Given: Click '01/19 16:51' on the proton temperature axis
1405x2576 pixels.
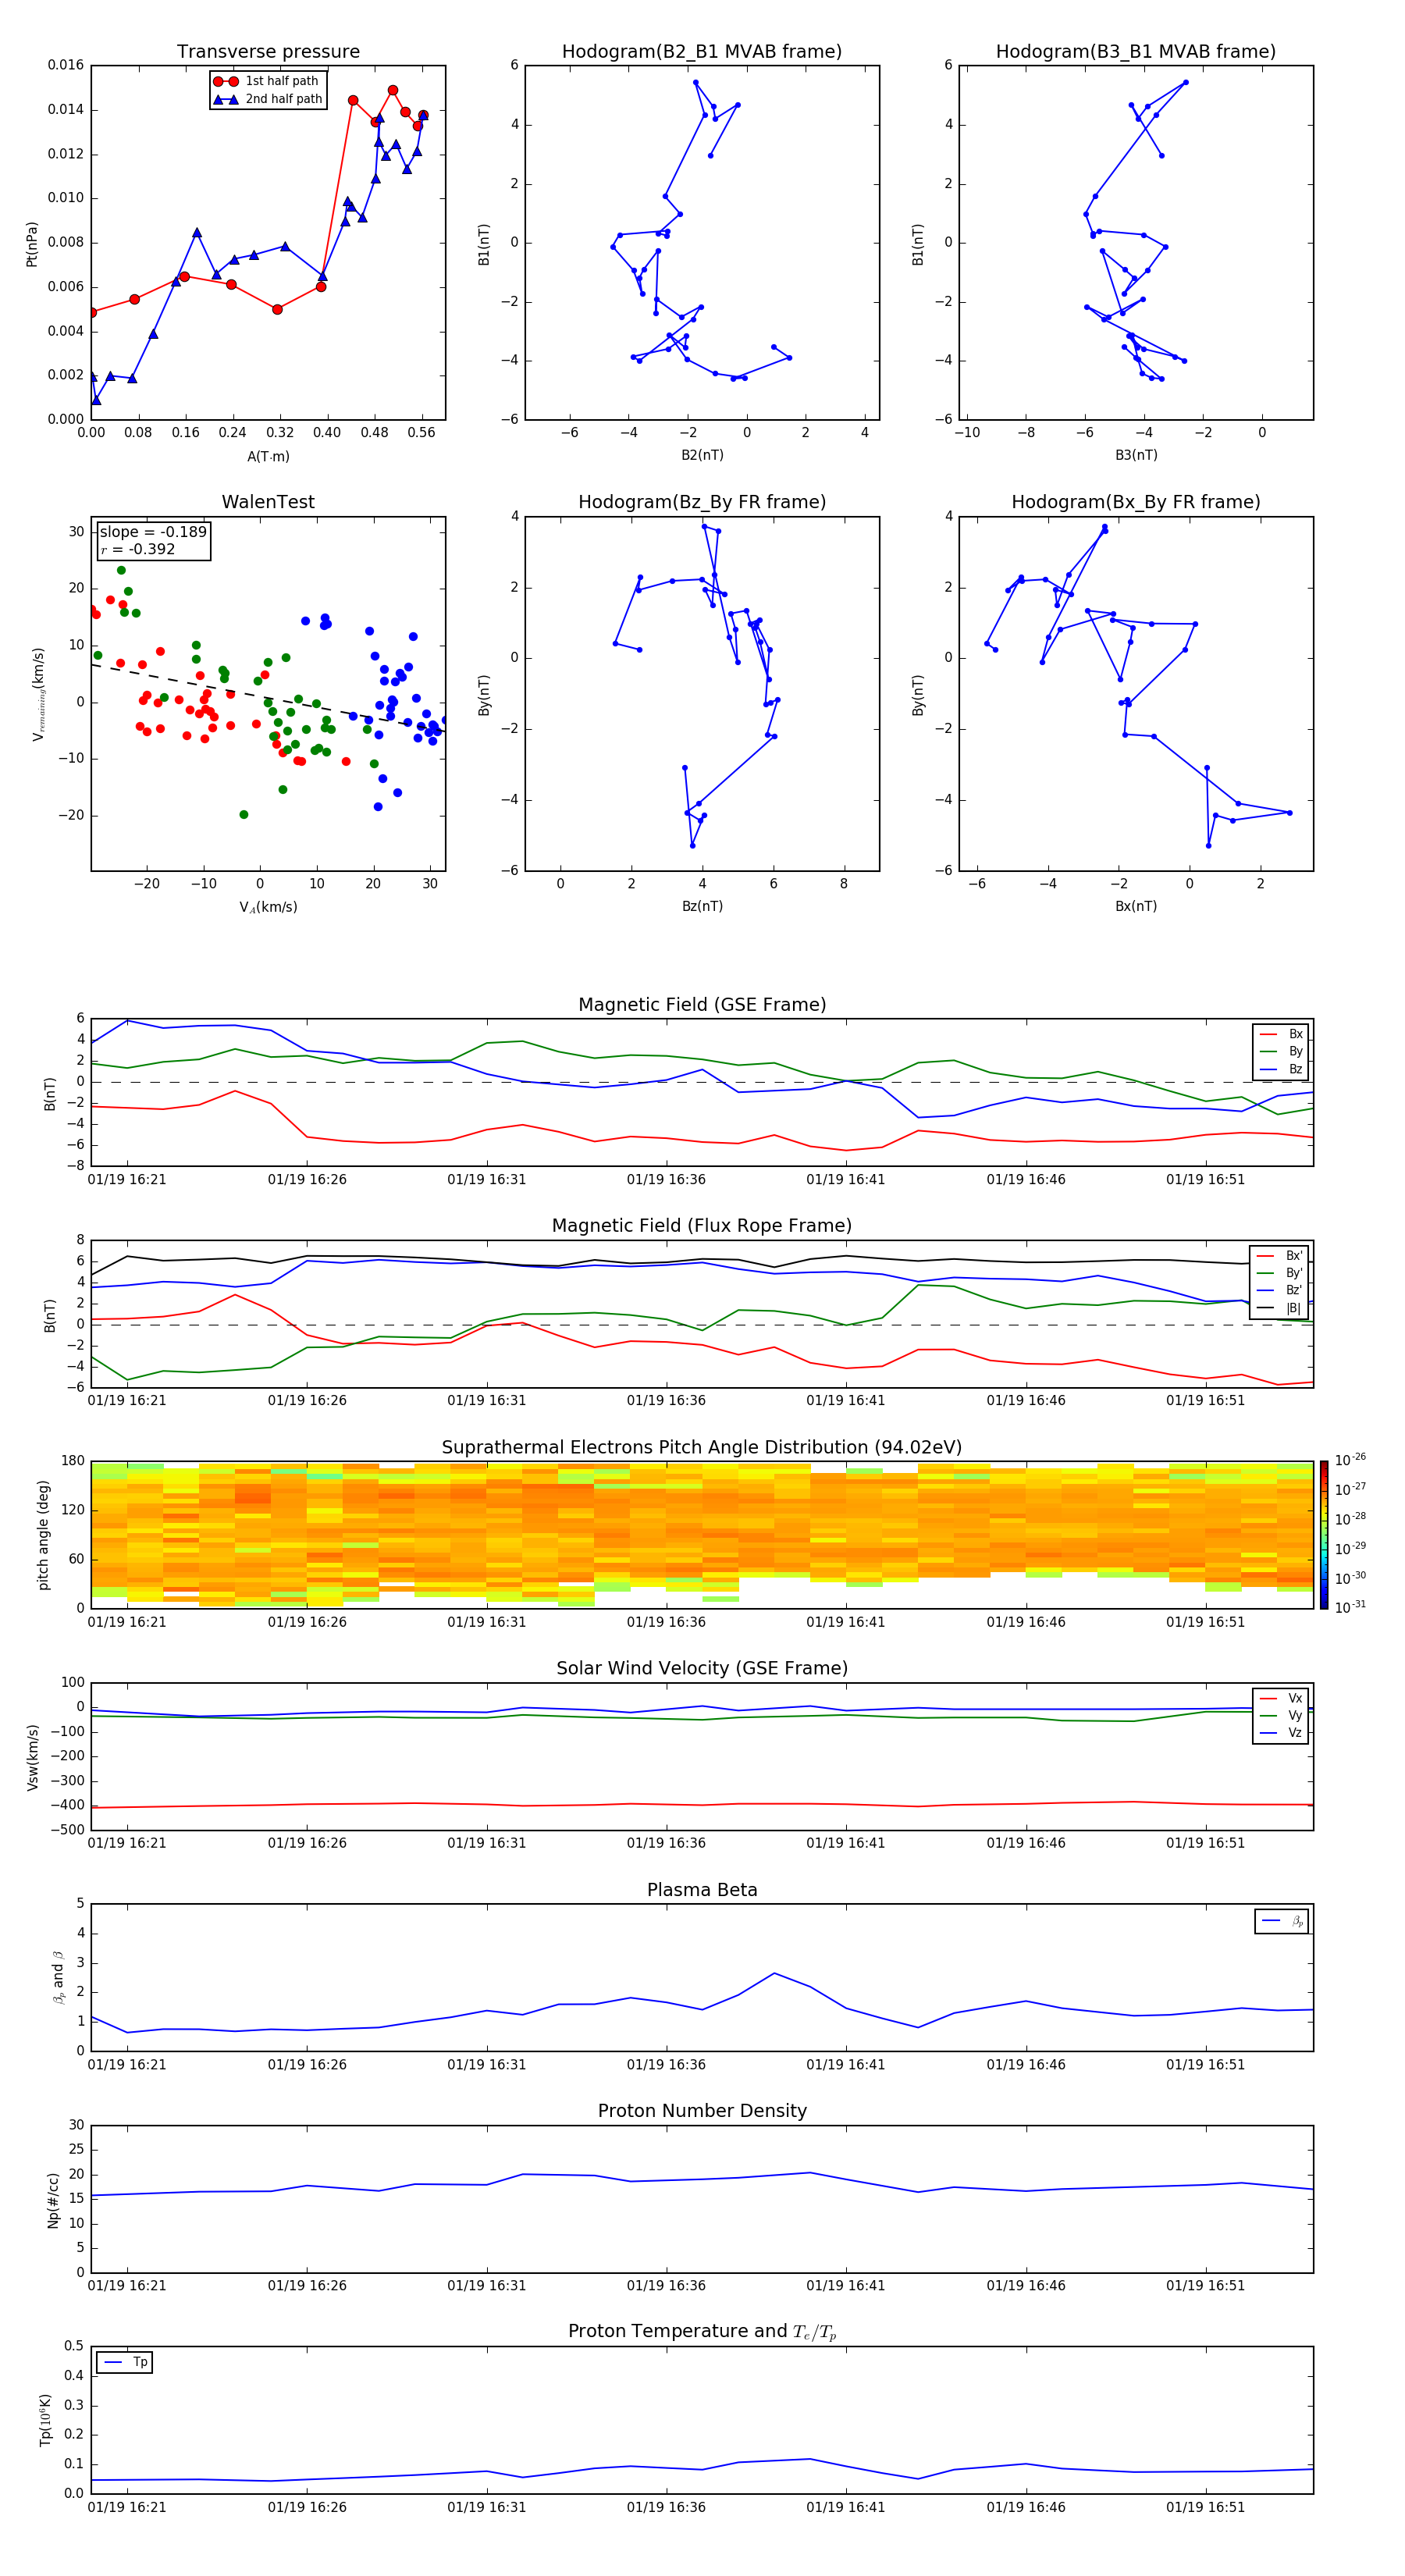Looking at the screenshot, I should (1206, 2507).
